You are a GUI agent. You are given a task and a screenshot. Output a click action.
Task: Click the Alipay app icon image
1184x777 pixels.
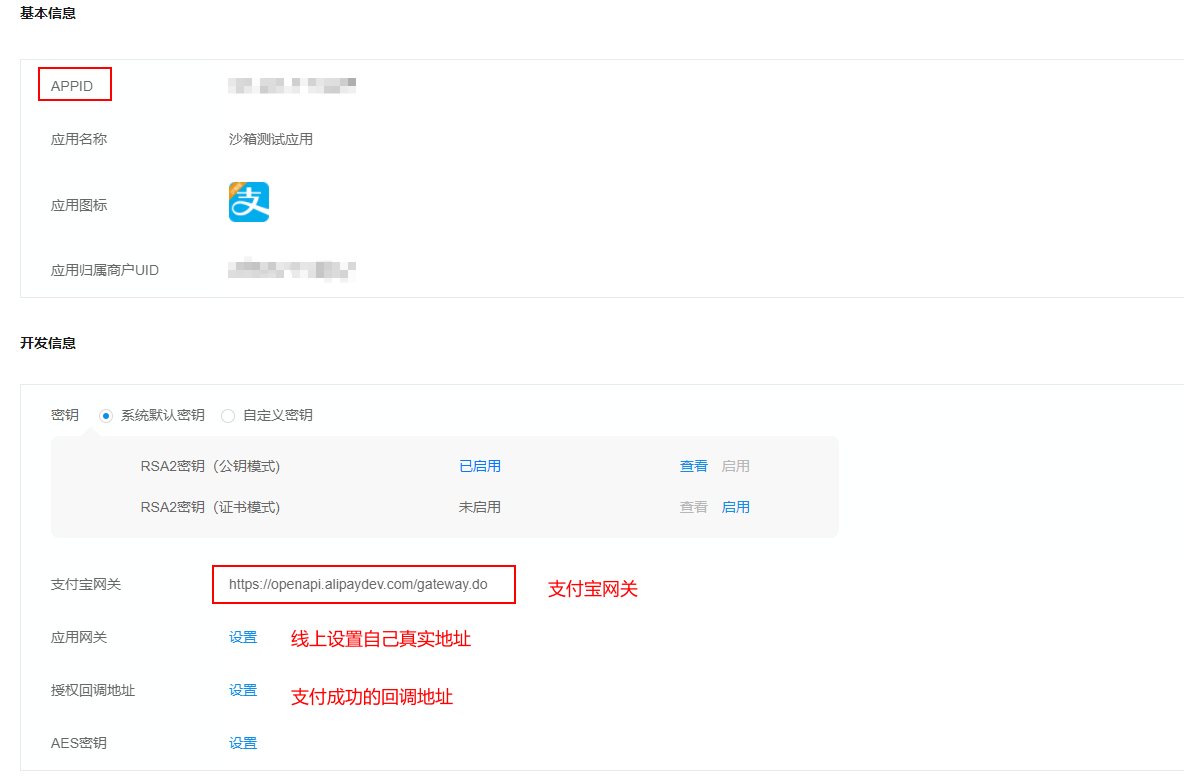248,202
